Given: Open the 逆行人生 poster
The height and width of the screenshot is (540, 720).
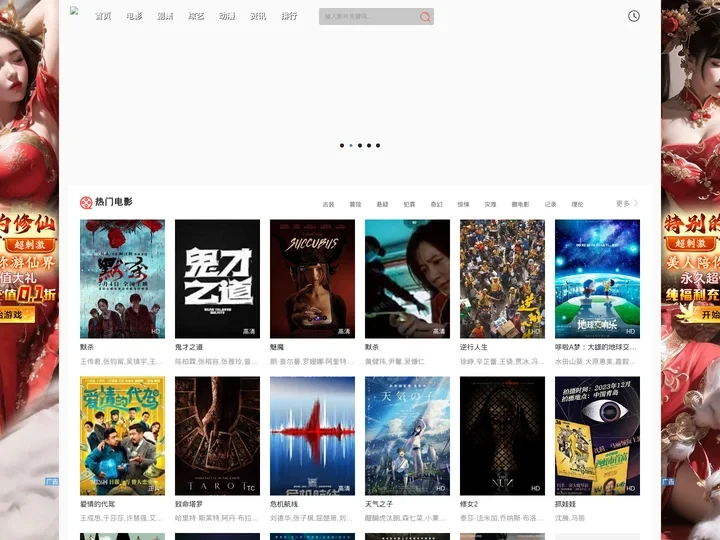Looking at the screenshot, I should coord(502,279).
